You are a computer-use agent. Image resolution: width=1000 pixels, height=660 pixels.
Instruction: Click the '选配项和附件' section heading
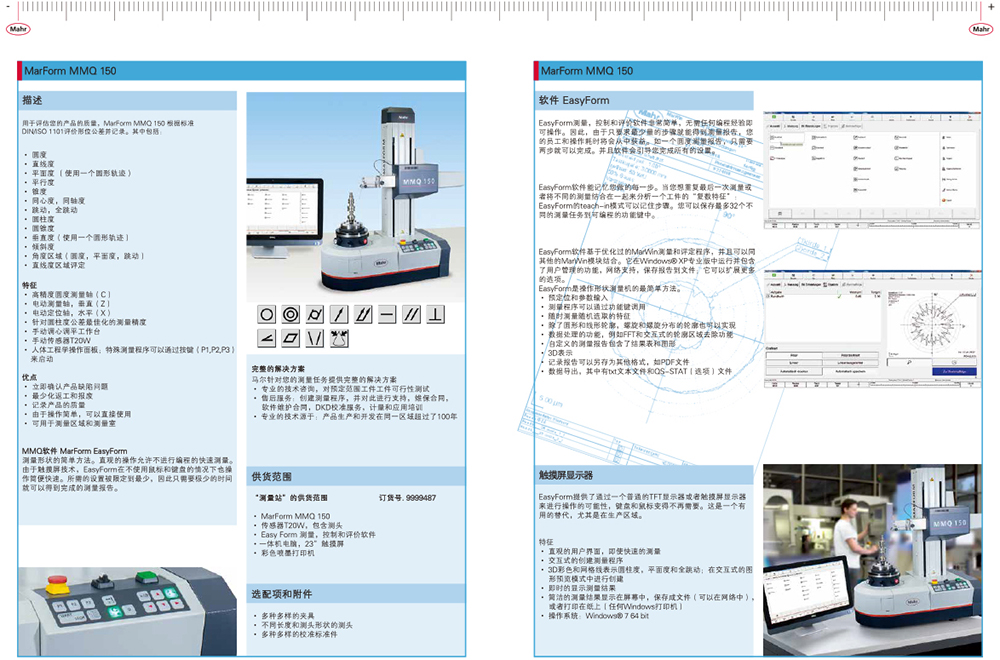[x=282, y=594]
